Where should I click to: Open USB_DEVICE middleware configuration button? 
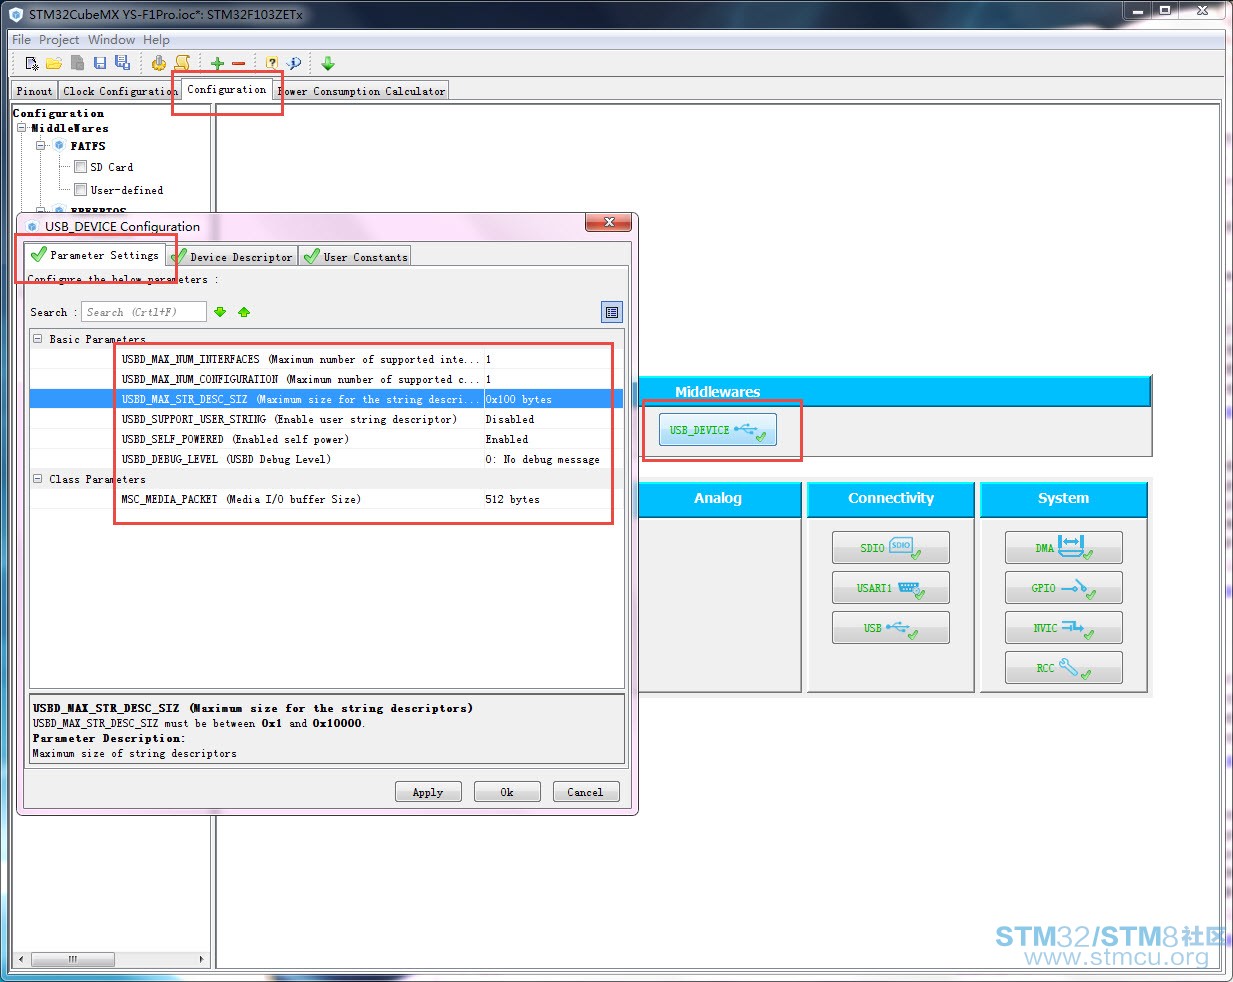point(717,430)
